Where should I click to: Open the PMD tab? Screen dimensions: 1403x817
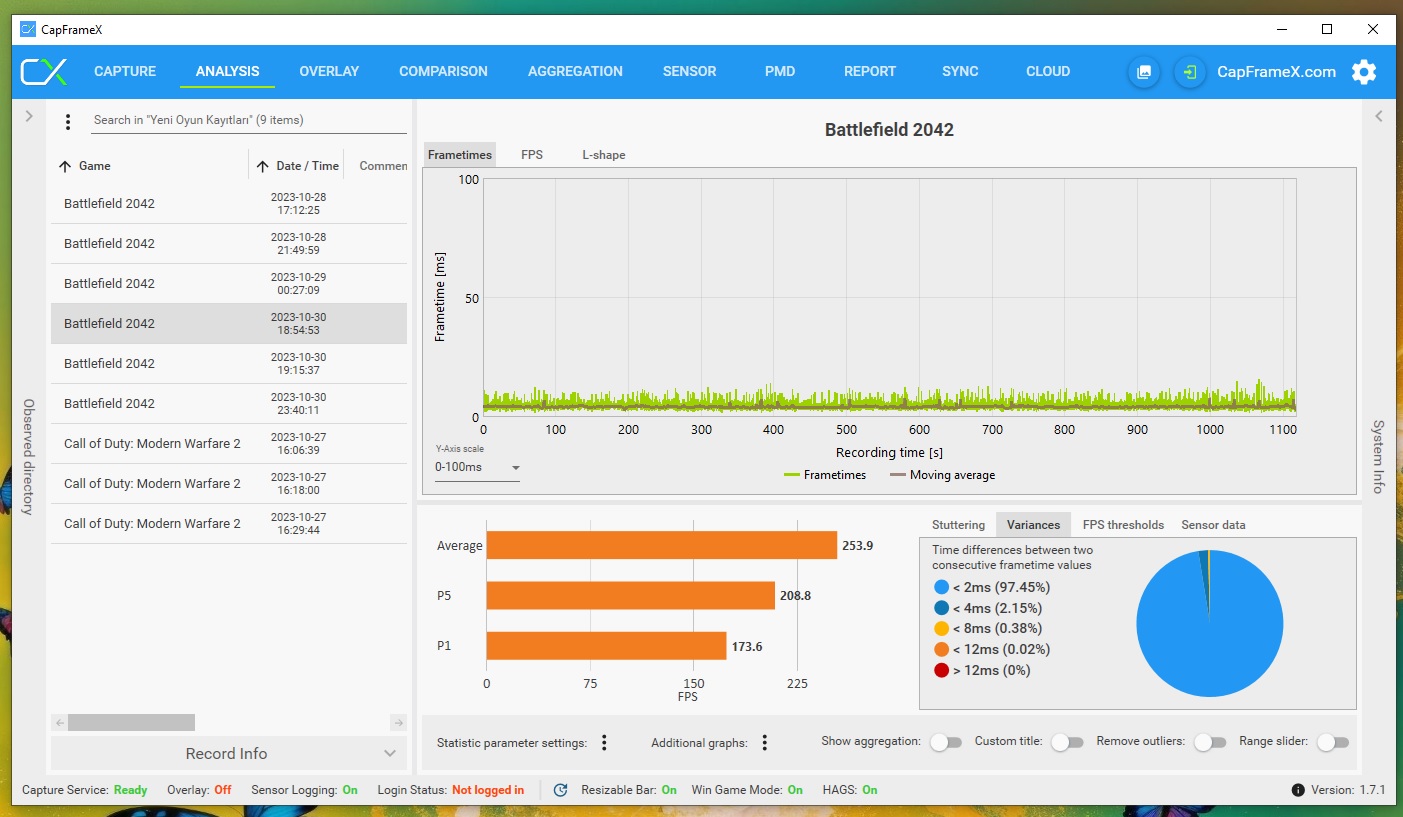(x=780, y=72)
